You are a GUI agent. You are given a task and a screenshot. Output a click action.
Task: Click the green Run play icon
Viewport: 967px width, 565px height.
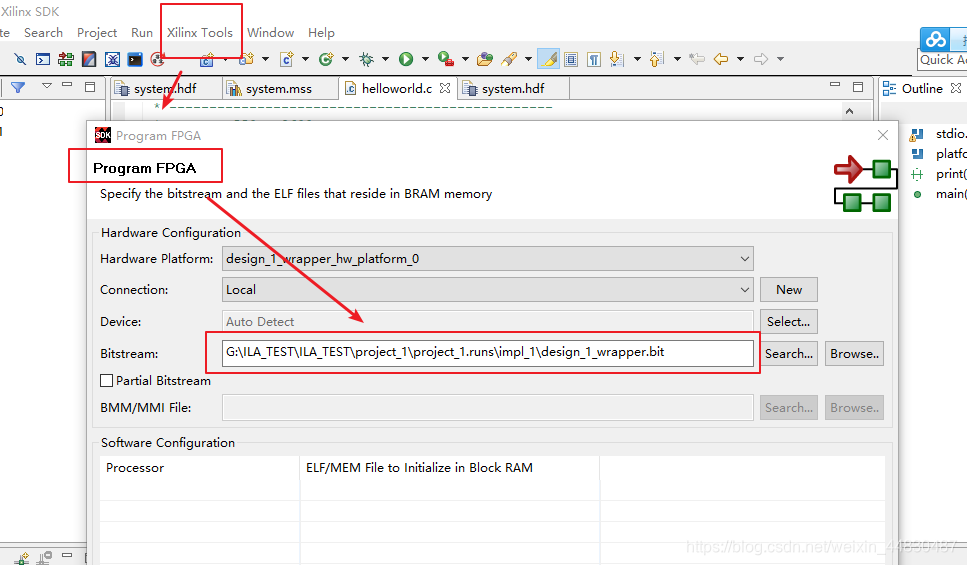tap(406, 59)
